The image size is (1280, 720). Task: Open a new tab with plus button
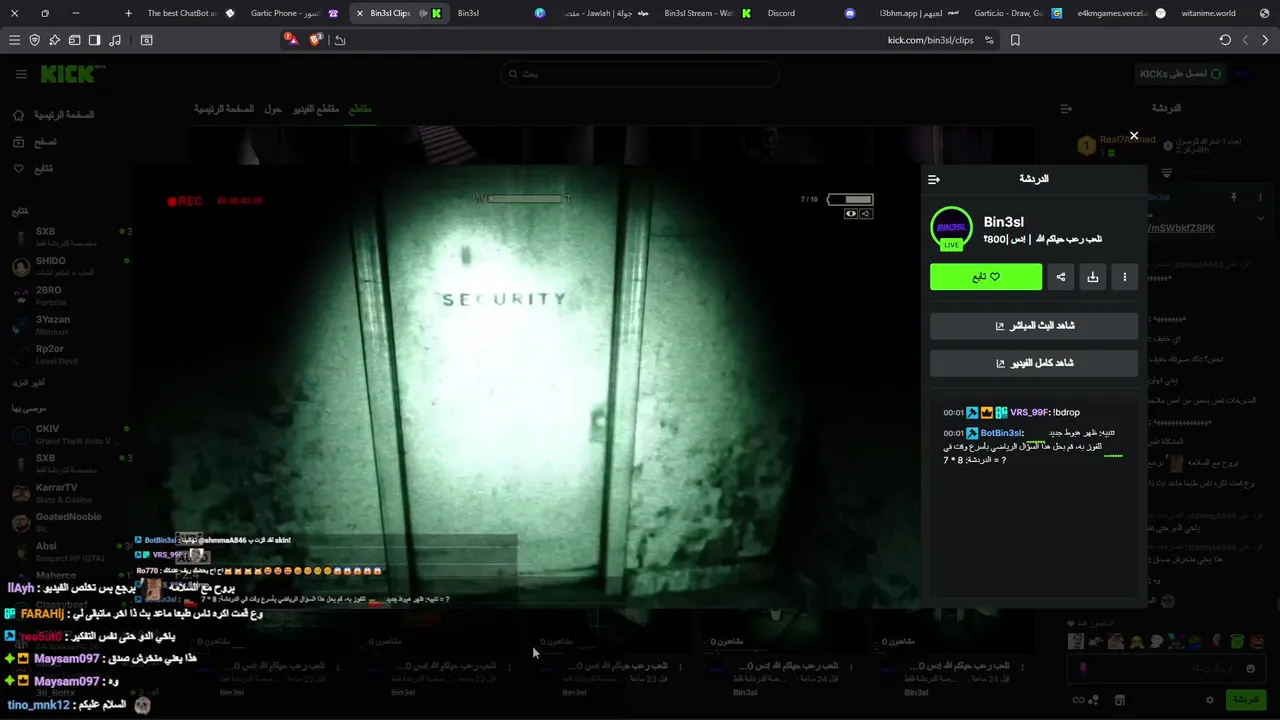click(x=128, y=13)
